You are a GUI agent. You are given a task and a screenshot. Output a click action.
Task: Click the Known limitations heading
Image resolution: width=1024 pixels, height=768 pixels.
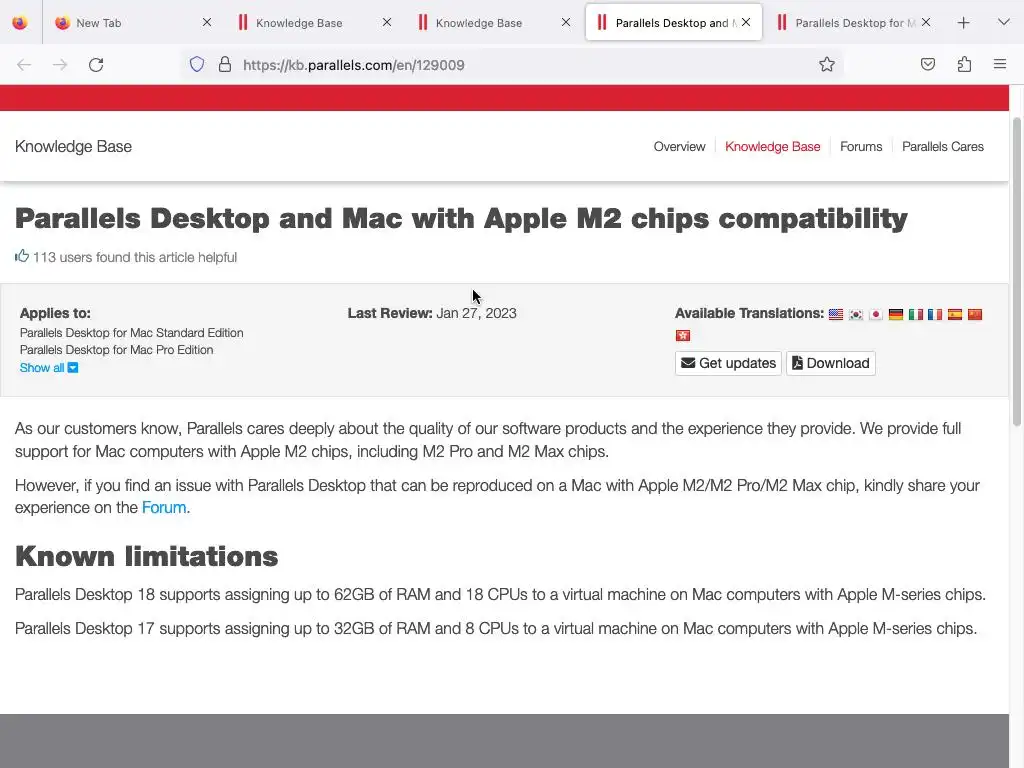tap(146, 556)
